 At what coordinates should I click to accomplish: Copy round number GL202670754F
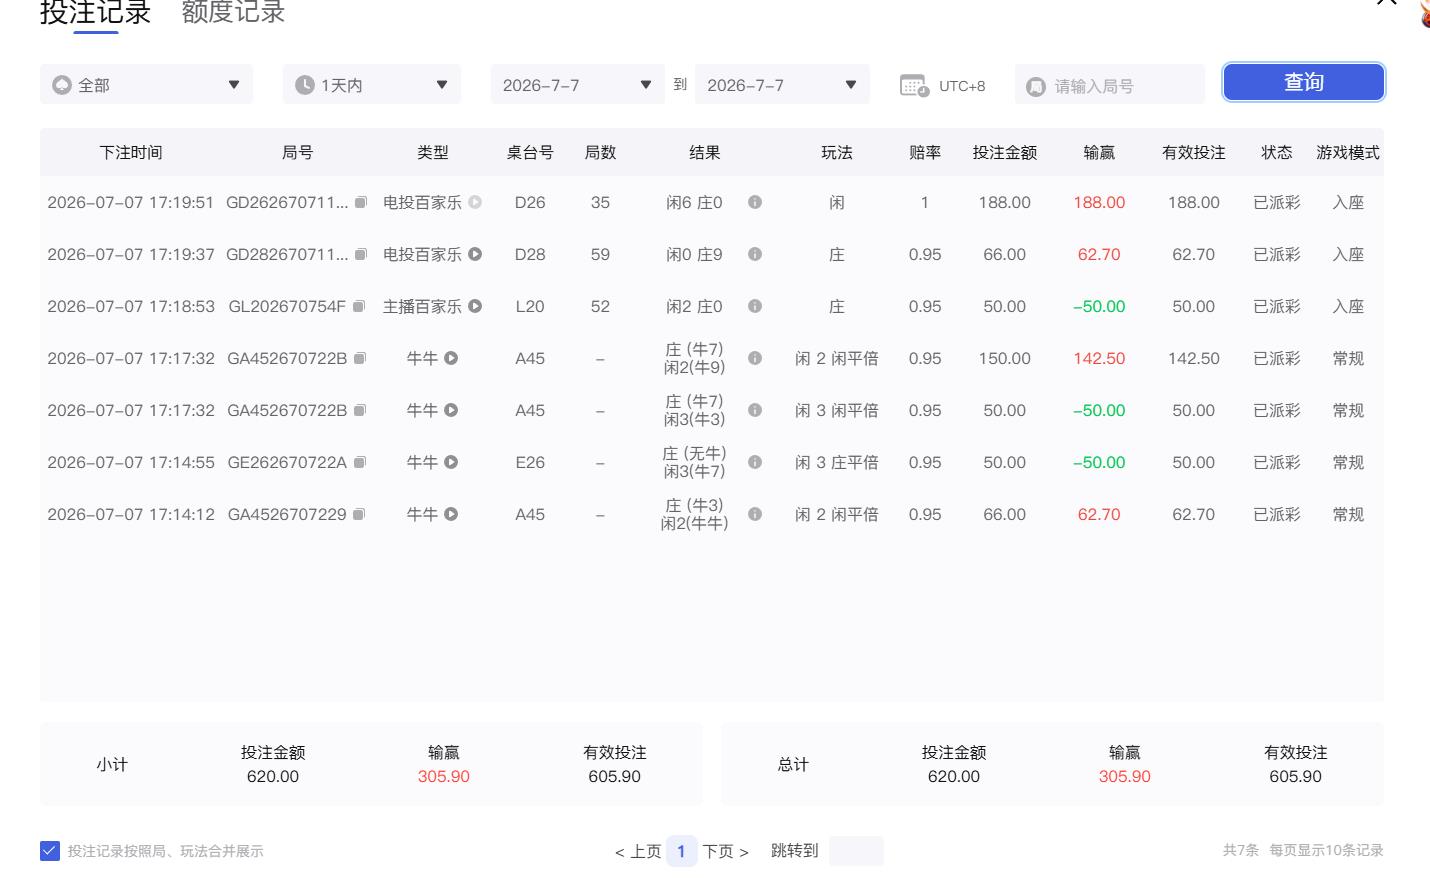359,306
